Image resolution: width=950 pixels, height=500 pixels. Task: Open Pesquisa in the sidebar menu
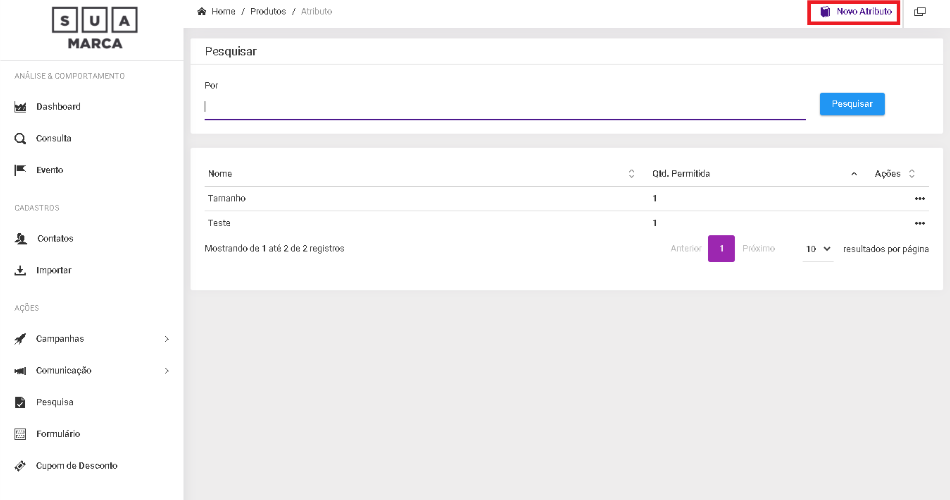tap(54, 403)
